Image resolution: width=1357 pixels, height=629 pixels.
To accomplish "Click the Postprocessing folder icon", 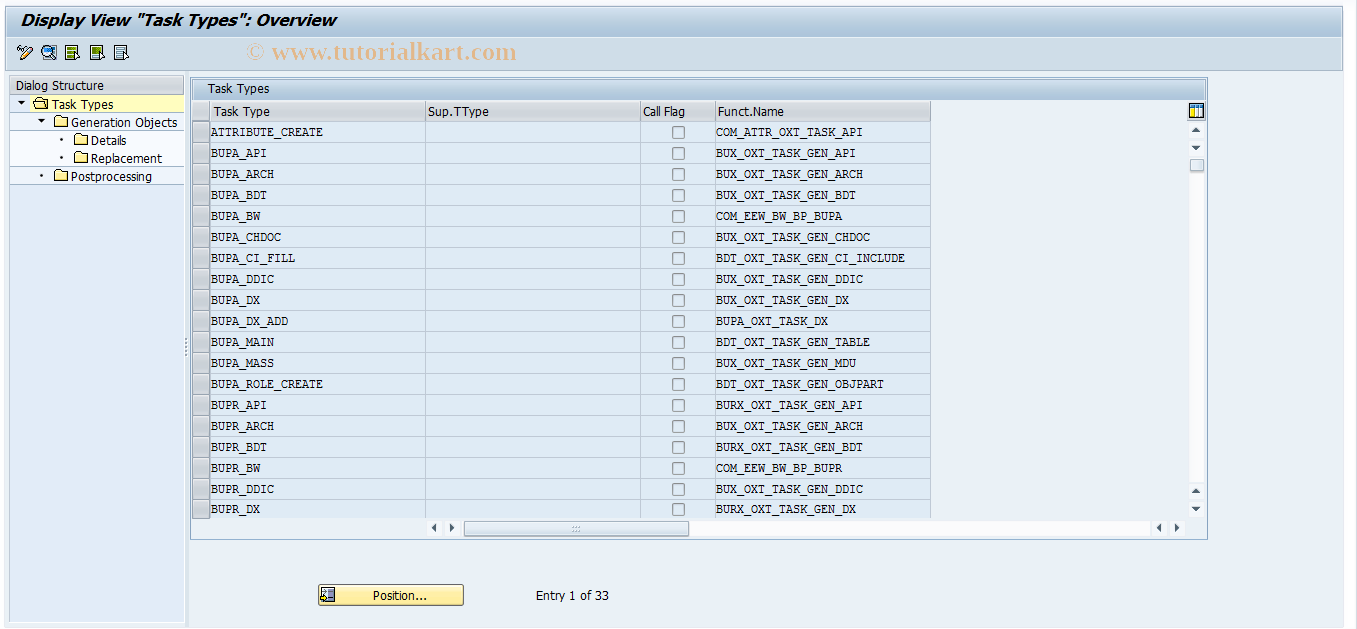I will 59,176.
